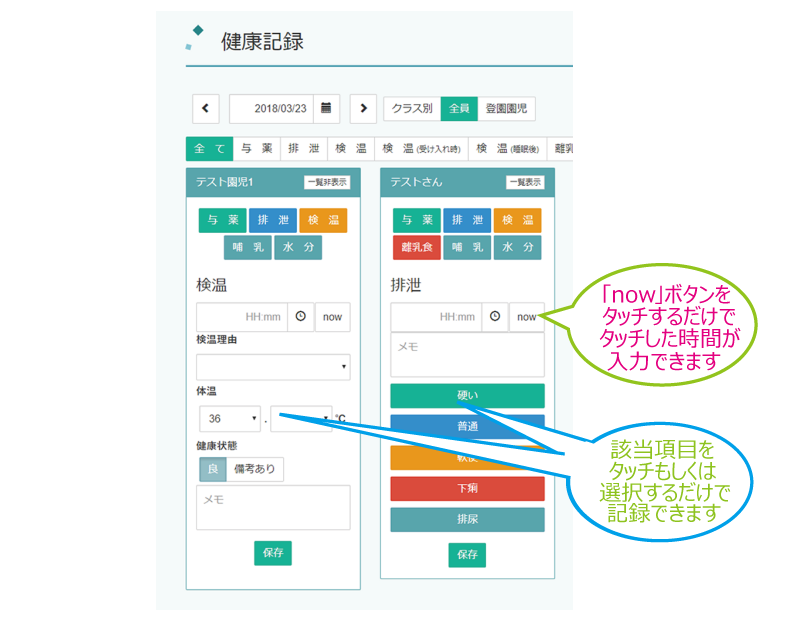
Task: Open the calendar date picker icon
Action: 326,108
